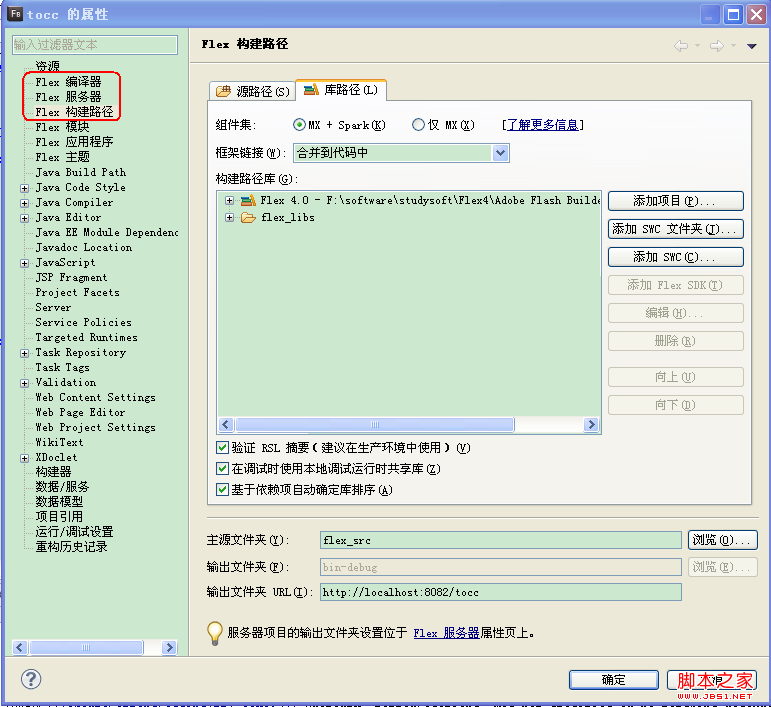Click the flex_libs folder icon
The height and width of the screenshot is (707, 771).
point(248,217)
